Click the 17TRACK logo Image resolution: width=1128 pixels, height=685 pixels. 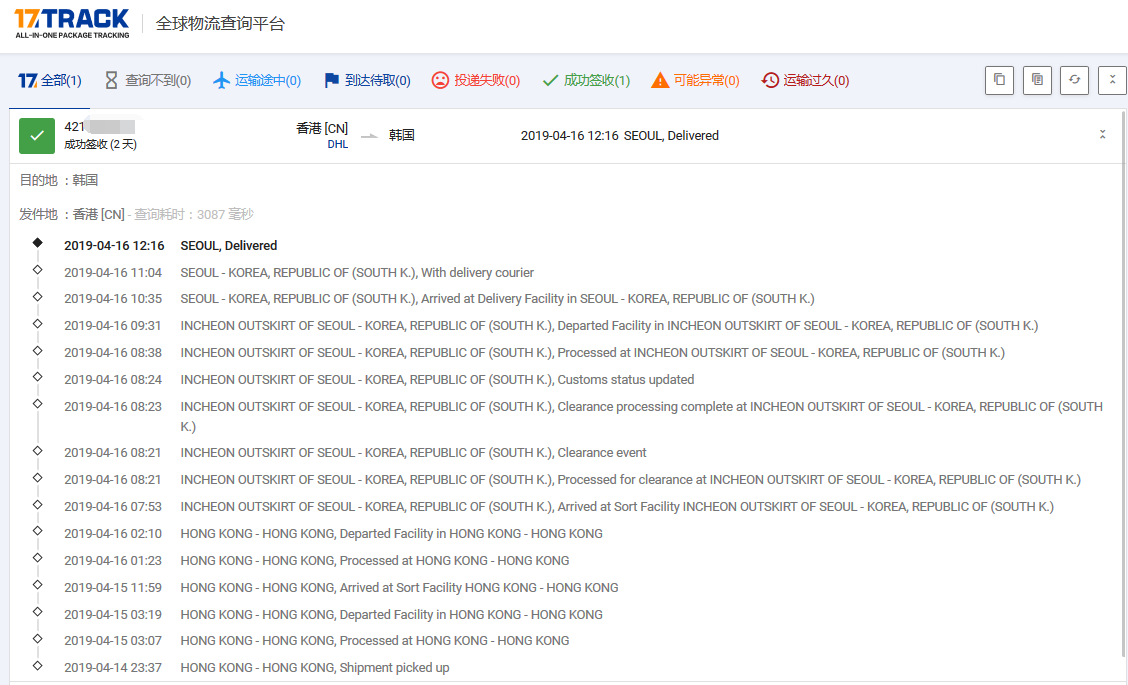[72, 23]
